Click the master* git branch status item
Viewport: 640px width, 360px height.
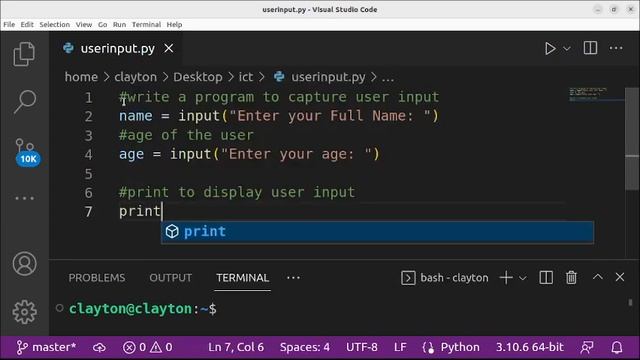pyautogui.click(x=46, y=347)
